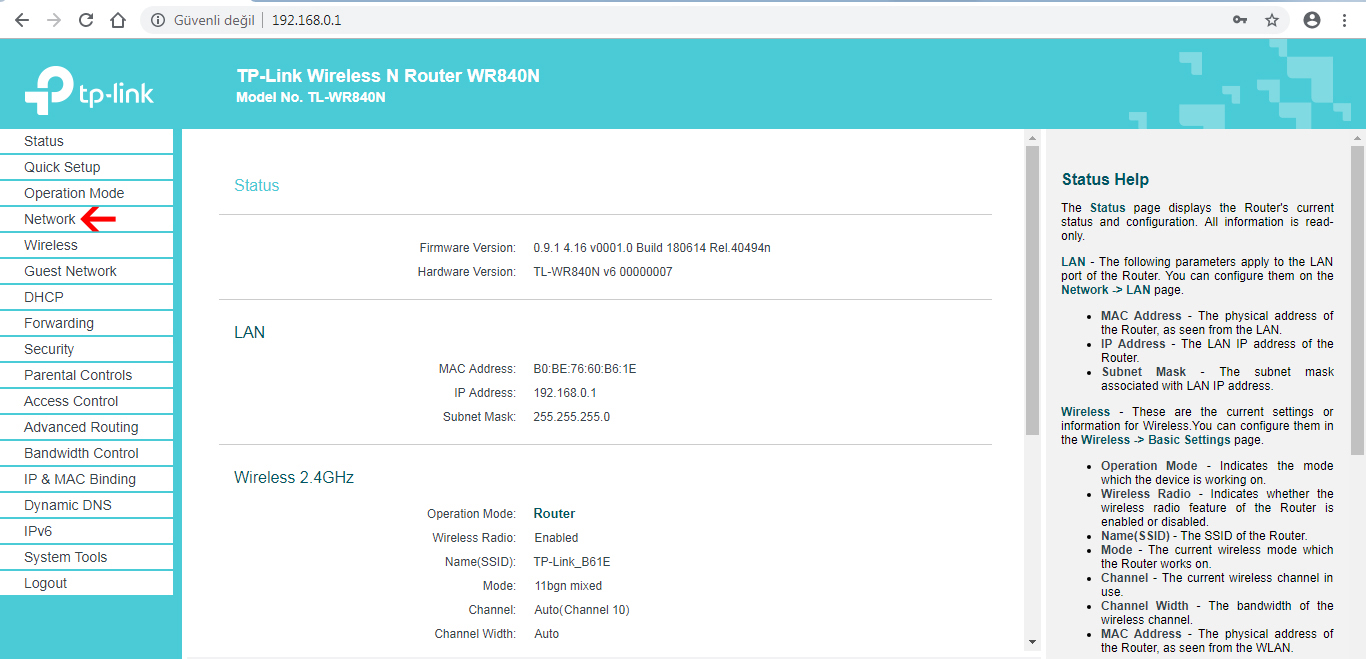The width and height of the screenshot is (1366, 659).
Task: Open the saved passwords key icon
Action: [x=1240, y=20]
